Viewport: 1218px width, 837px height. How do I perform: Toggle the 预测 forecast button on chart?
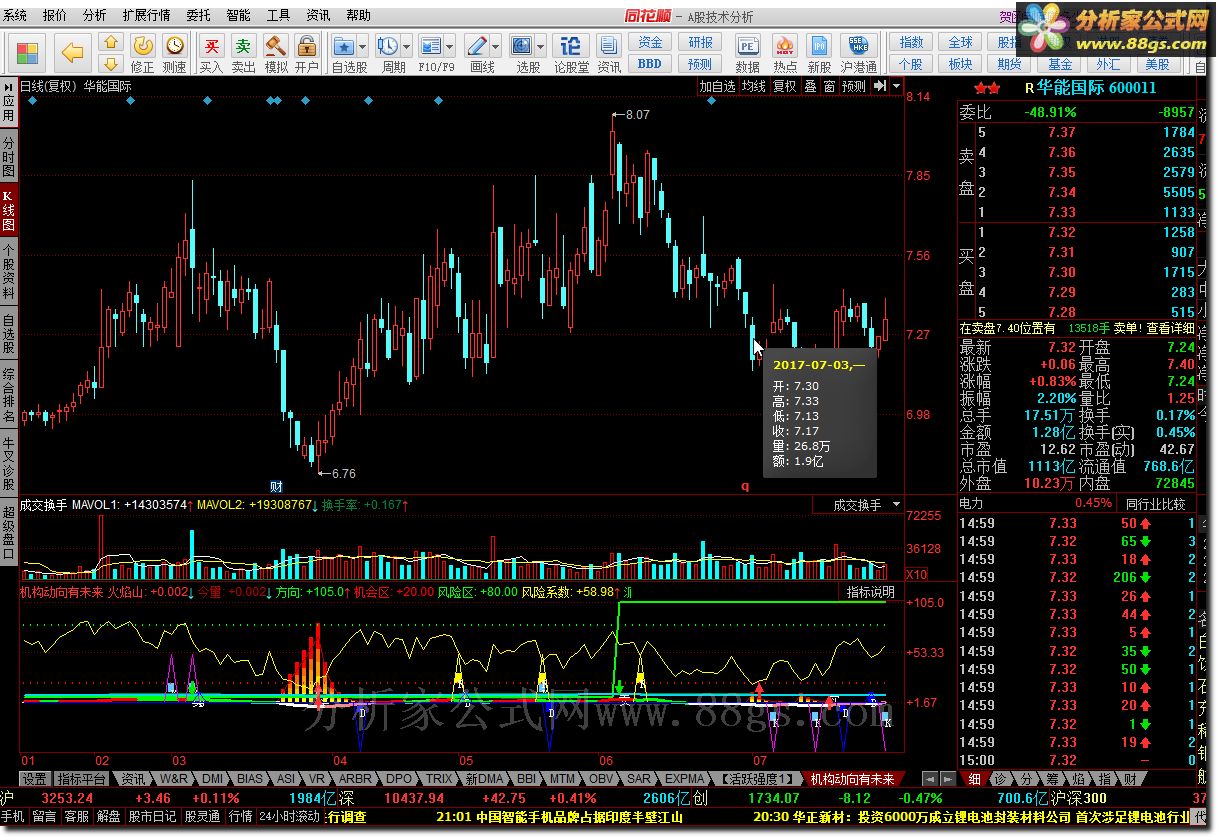click(854, 86)
